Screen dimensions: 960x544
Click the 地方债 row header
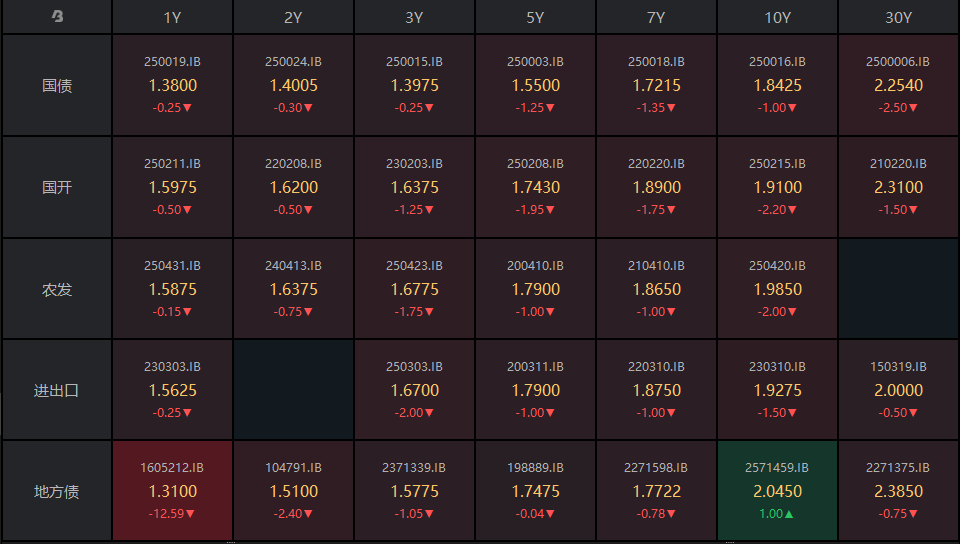coord(57,491)
